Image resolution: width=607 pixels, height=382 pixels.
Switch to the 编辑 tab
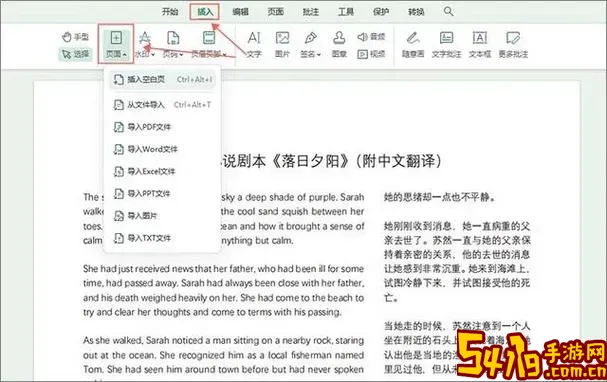tap(240, 12)
